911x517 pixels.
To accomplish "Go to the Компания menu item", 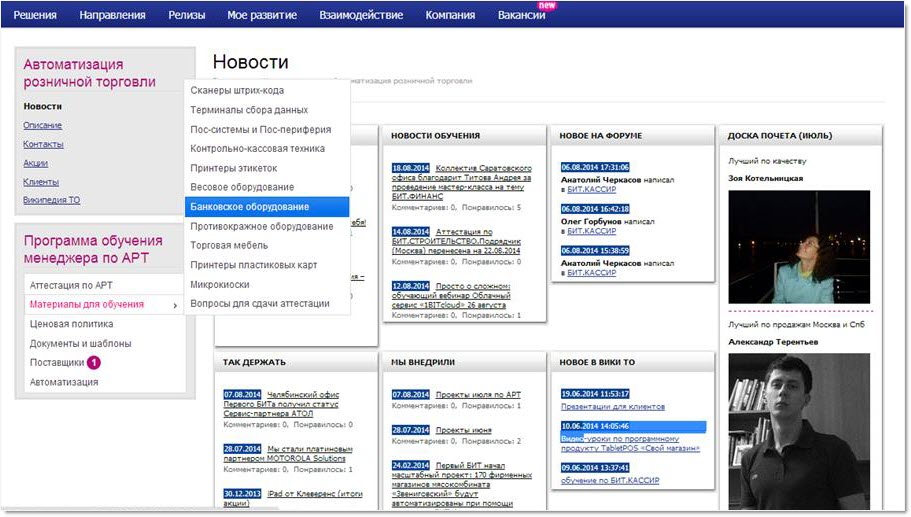I will 450,15.
